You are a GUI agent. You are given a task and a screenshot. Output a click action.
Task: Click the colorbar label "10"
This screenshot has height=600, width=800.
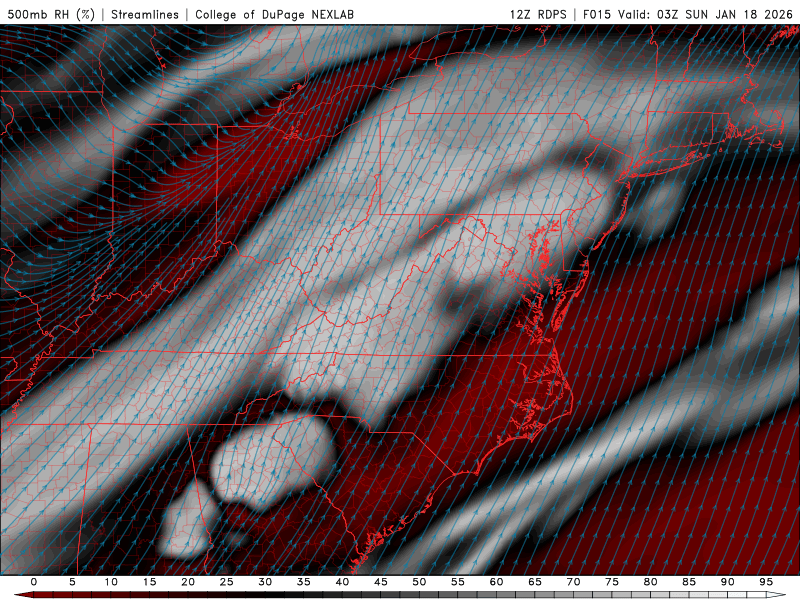tap(111, 582)
